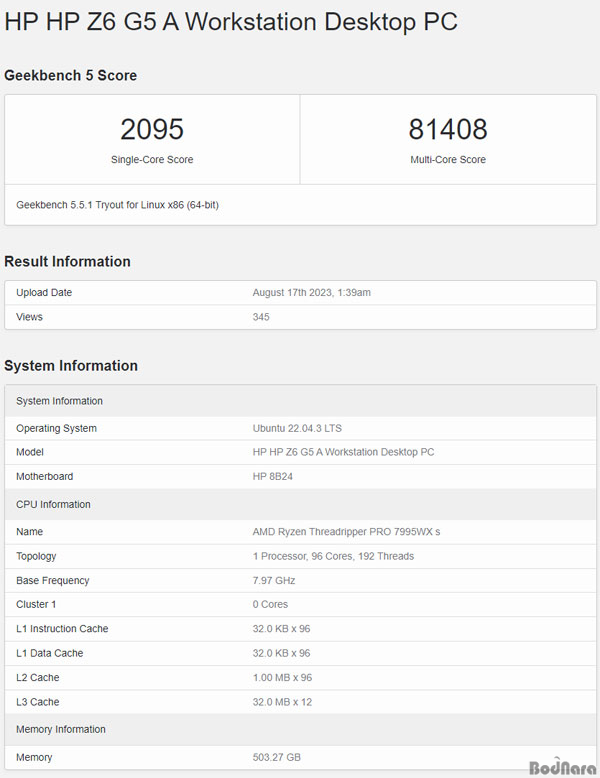This screenshot has height=778, width=600.
Task: Click the System Information table section header
Action: 300,401
